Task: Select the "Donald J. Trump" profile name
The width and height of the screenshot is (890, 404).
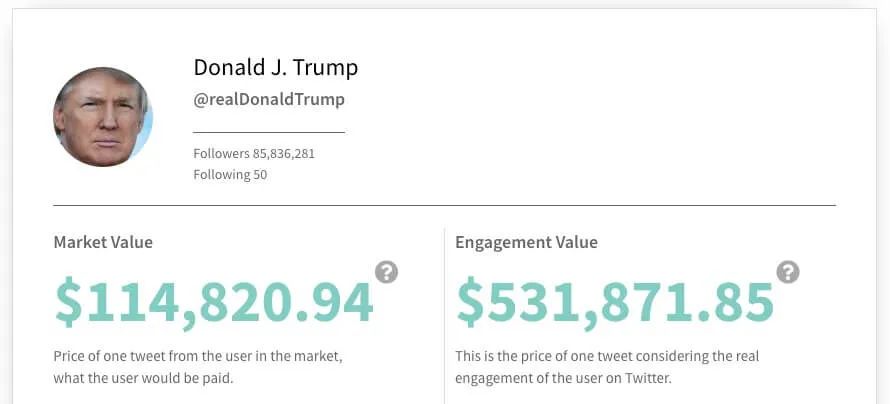Action: click(x=275, y=68)
